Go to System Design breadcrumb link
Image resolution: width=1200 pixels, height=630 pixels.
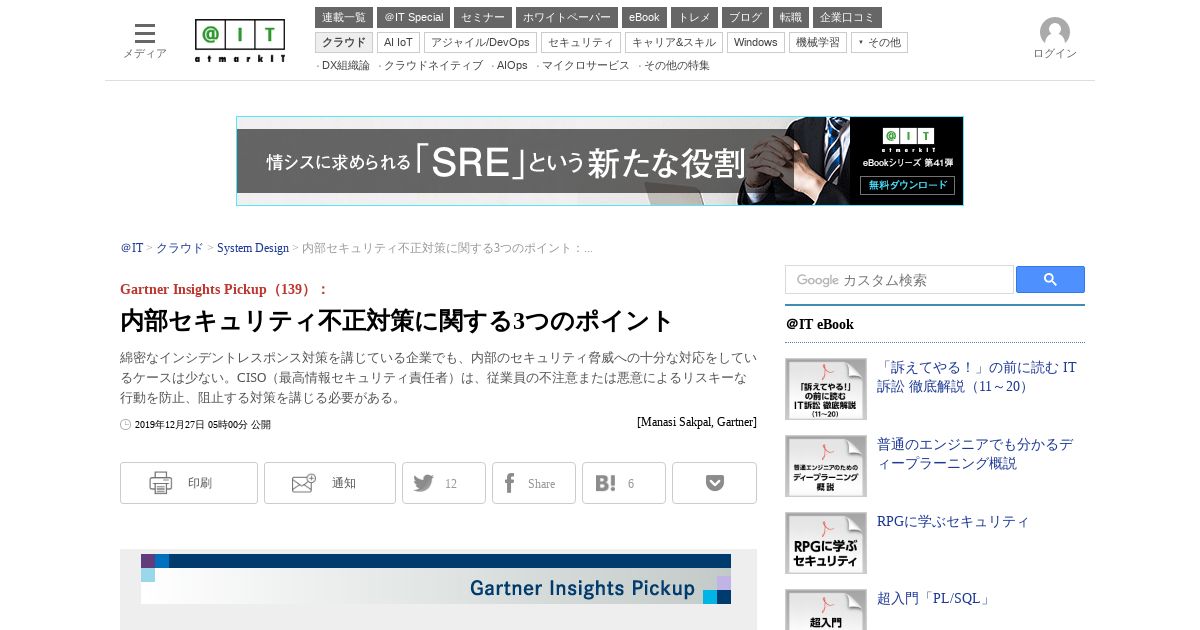click(253, 248)
